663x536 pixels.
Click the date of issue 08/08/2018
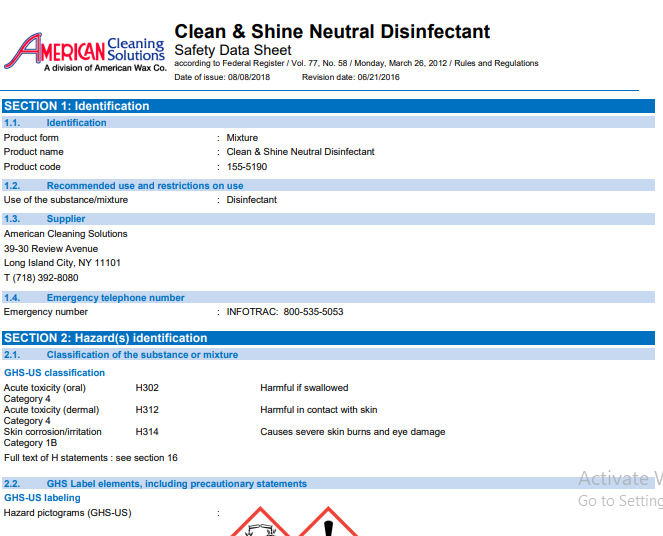pyautogui.click(x=248, y=77)
